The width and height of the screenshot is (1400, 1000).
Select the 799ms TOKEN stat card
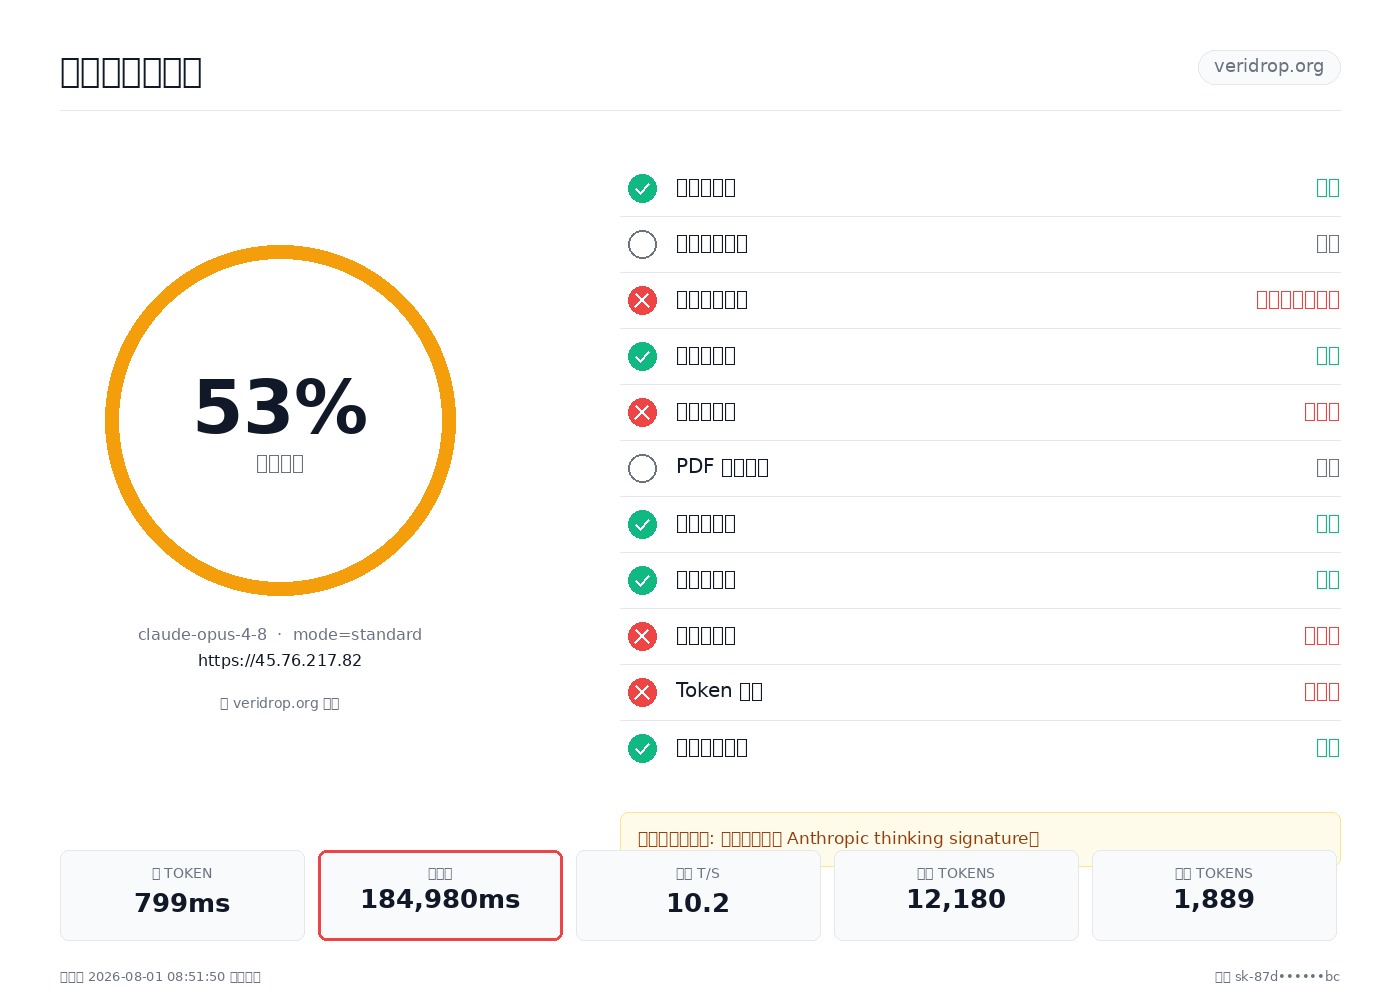182,895
